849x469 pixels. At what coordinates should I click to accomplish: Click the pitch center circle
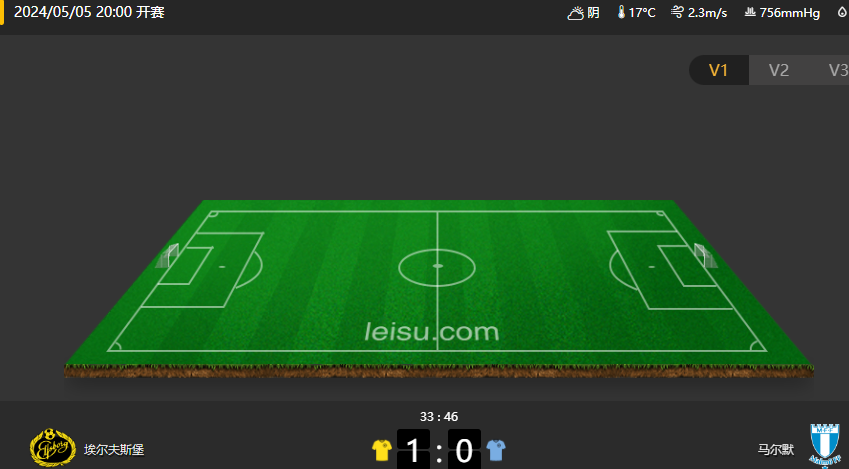tap(437, 267)
